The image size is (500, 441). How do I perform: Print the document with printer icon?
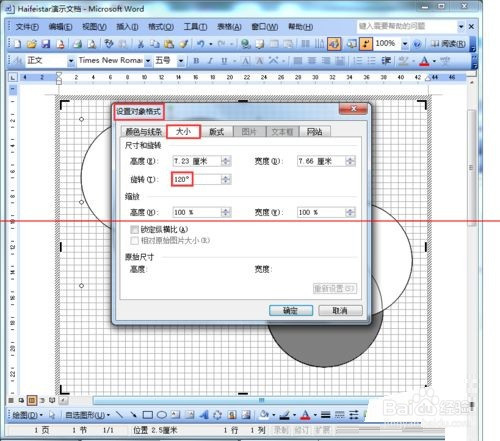pos(78,44)
